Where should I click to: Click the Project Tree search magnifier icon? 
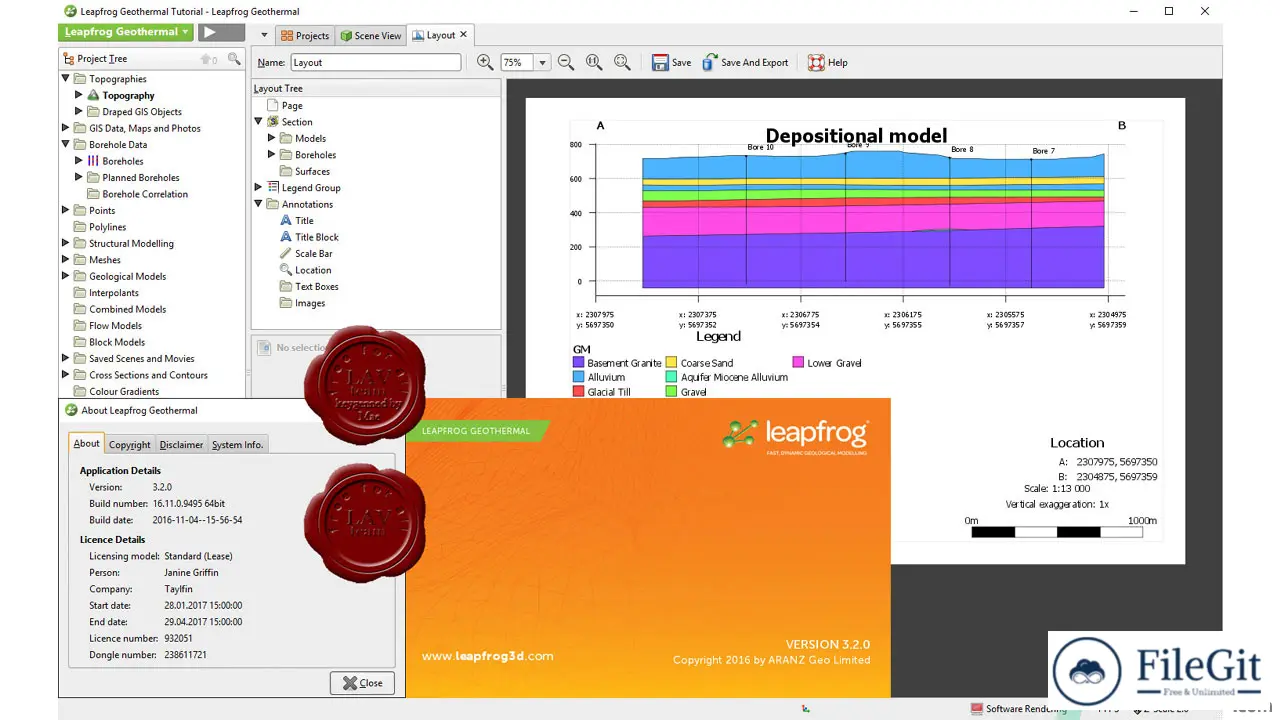point(234,59)
